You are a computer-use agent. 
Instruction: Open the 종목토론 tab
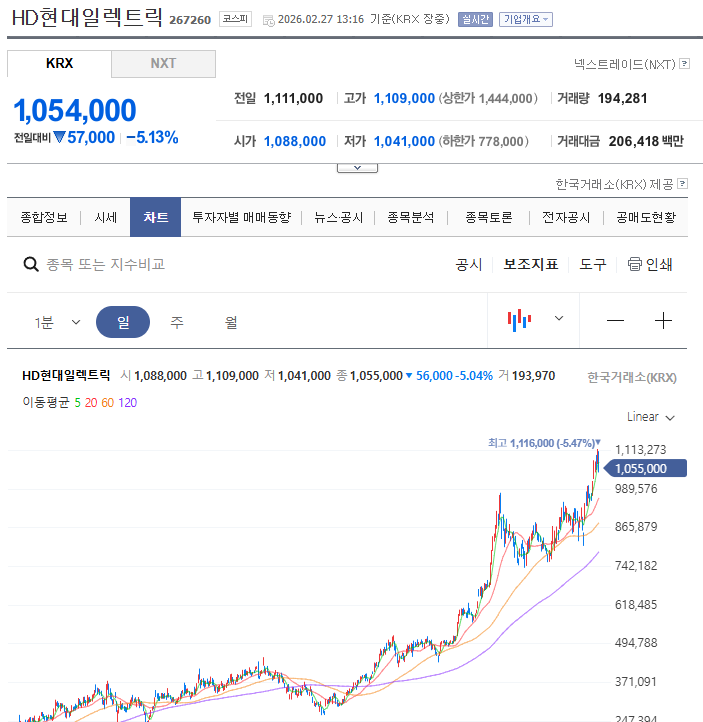(488, 217)
